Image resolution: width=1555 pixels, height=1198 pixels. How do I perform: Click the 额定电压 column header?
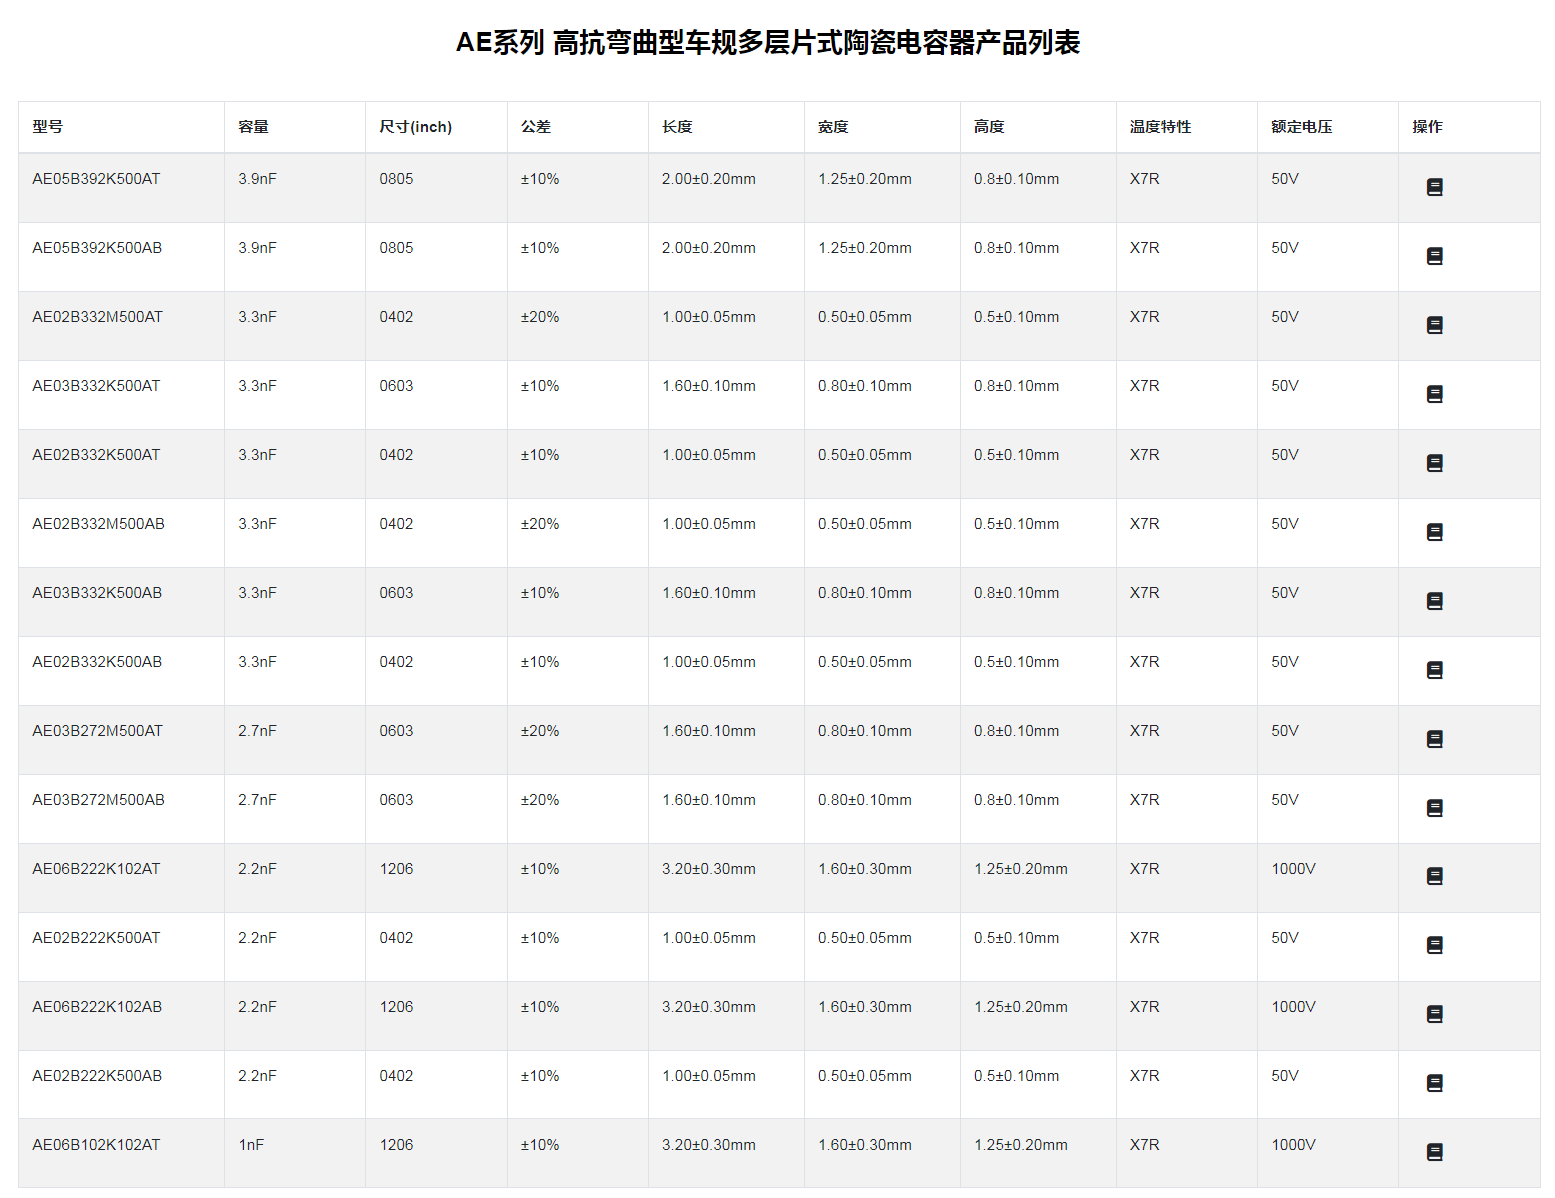1301,127
